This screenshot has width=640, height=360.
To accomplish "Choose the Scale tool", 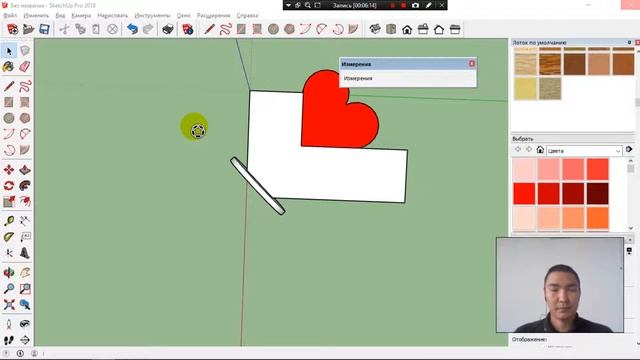I will point(9,202).
